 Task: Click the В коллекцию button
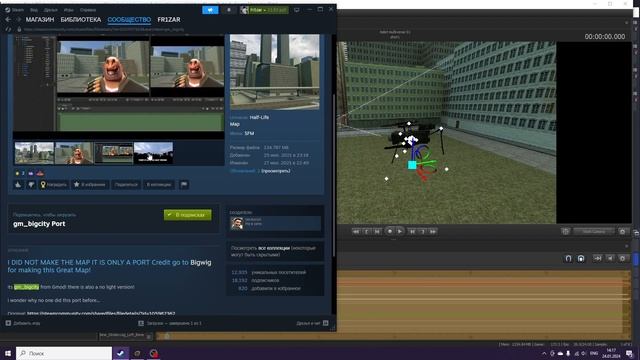[159, 184]
